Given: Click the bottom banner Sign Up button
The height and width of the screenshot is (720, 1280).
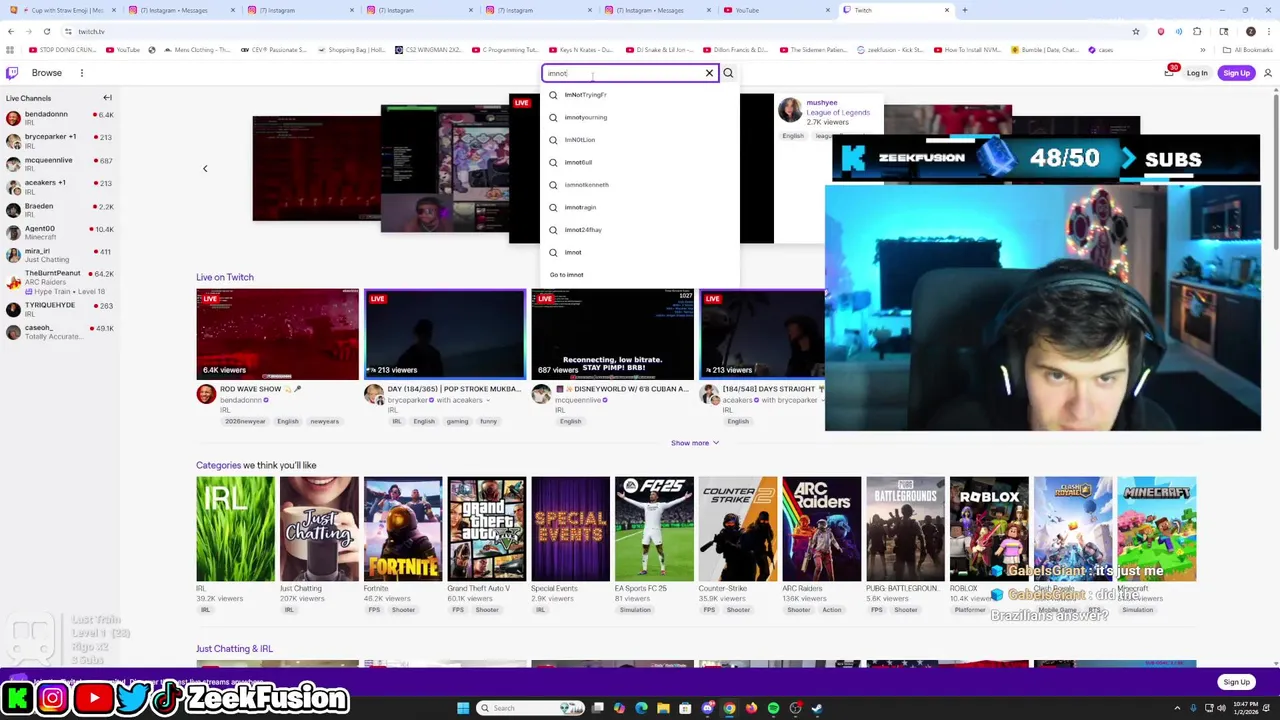Looking at the screenshot, I should pyautogui.click(x=1236, y=682).
